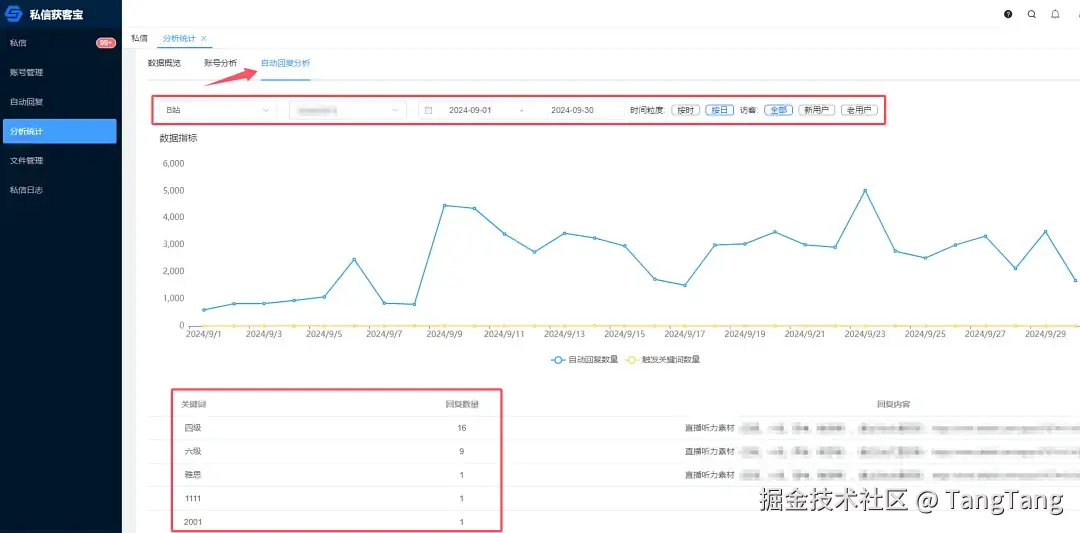This screenshot has width=1080, height=533.
Task: Expand the blurred account dropdown
Action: pyautogui.click(x=347, y=110)
